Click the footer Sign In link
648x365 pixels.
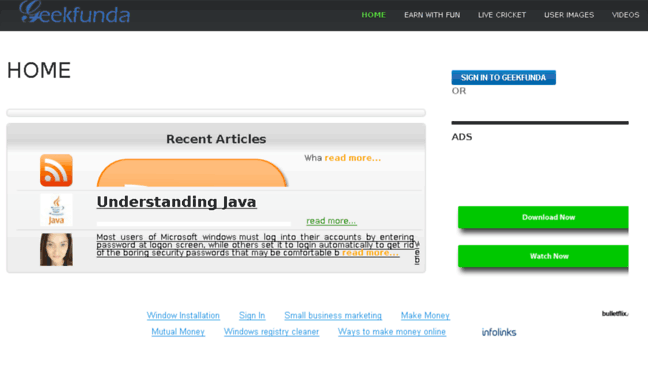(252, 315)
